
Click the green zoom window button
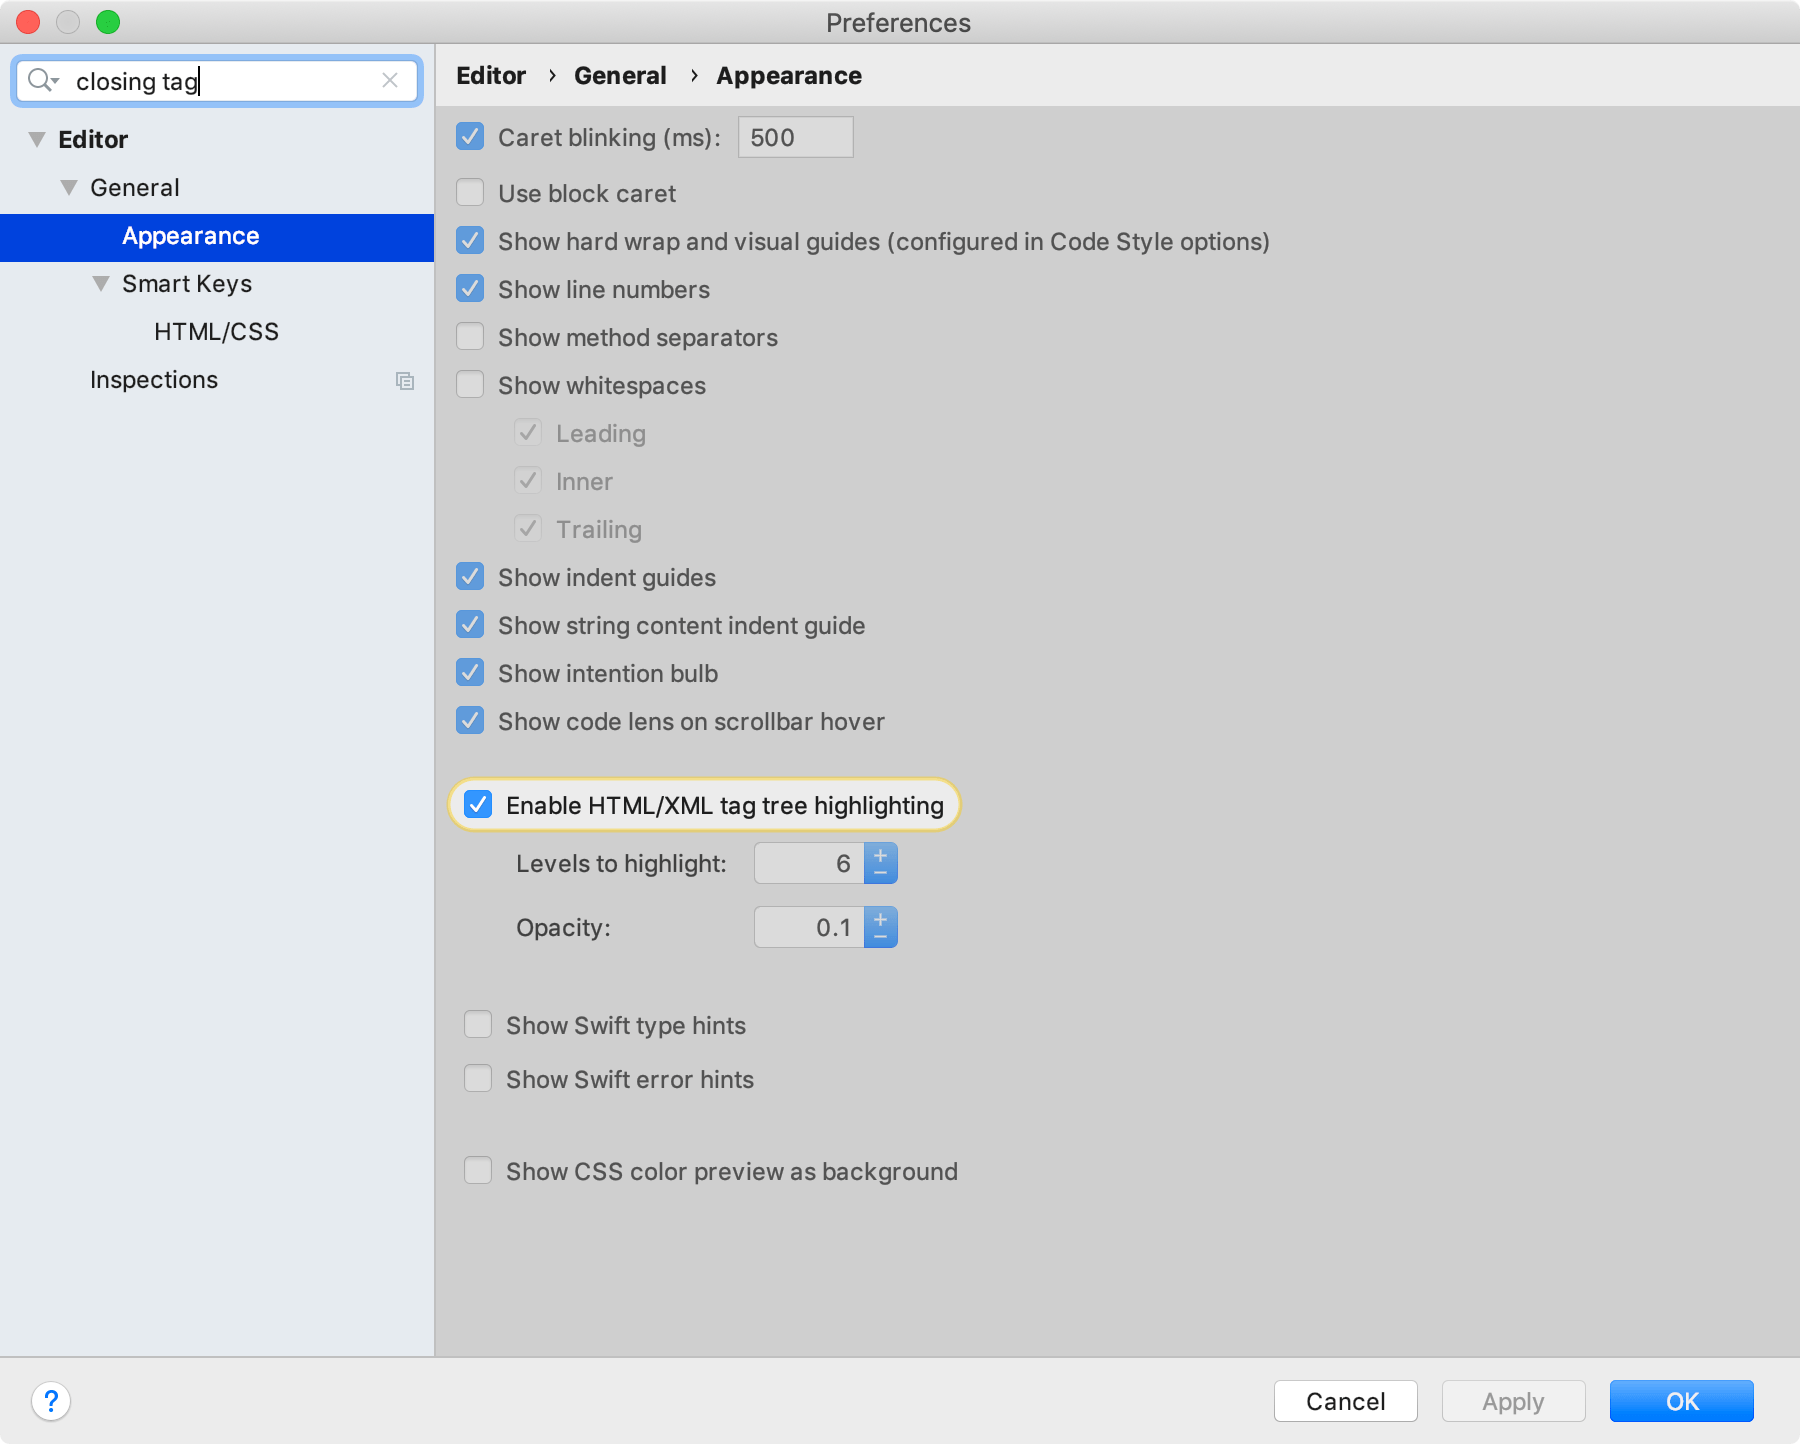[x=108, y=22]
